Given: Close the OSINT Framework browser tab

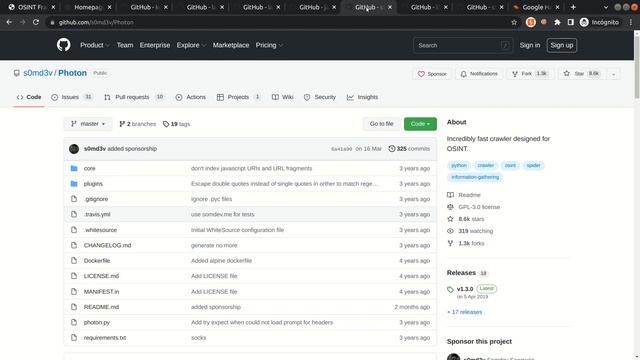Looking at the screenshot, I should (53, 7).
